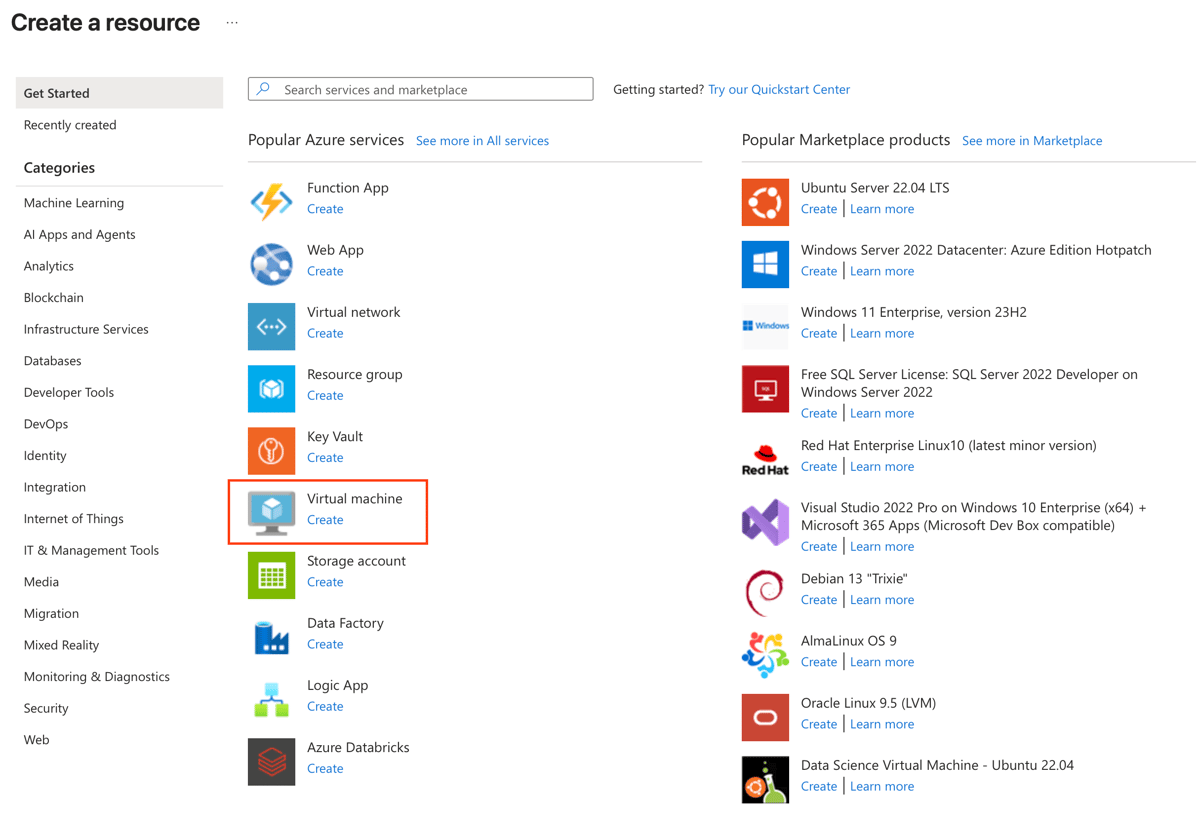Click the Resource group cube icon

click(271, 388)
